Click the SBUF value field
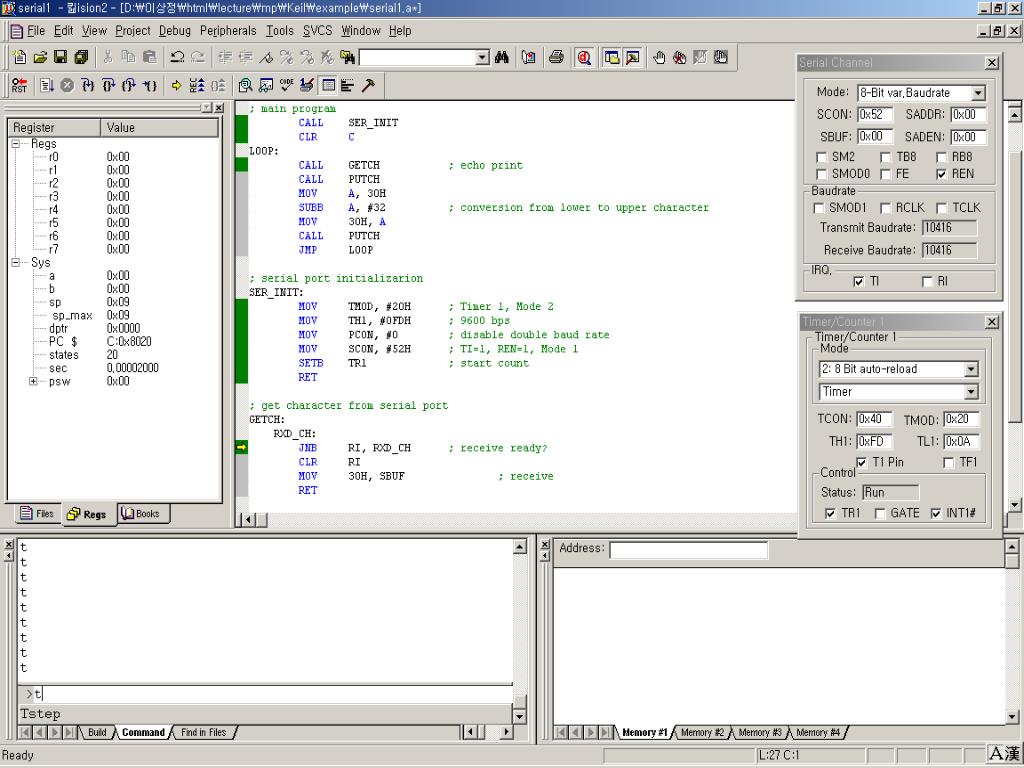Viewport: 1024px width, 768px height. [875, 137]
